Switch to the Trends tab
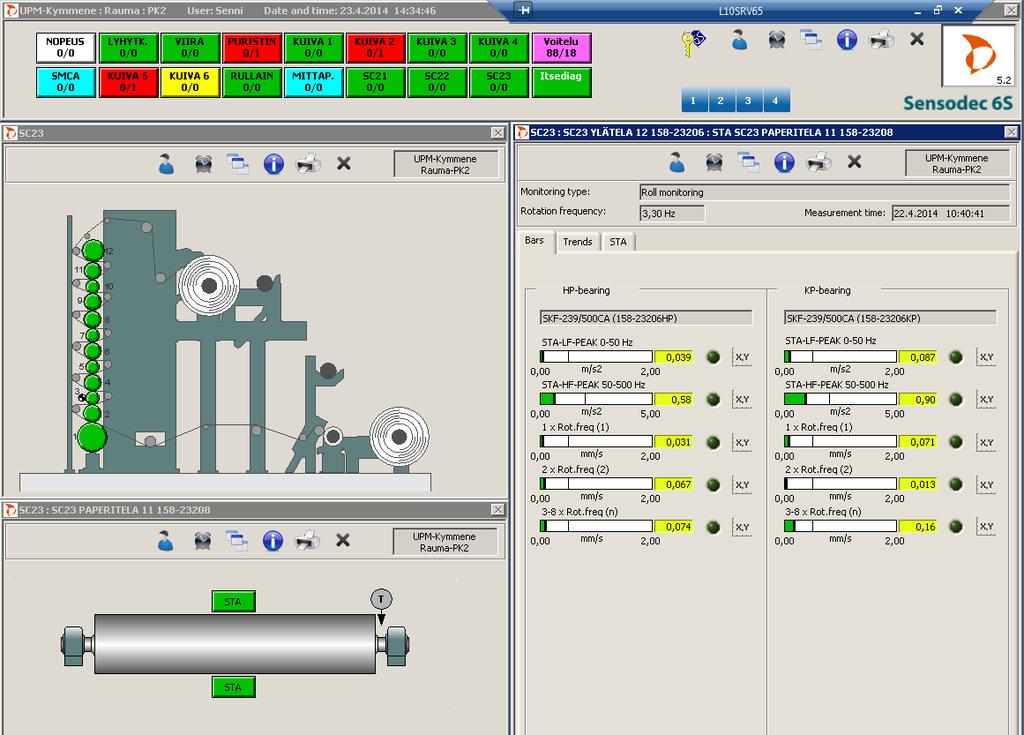The image size is (1024, 735). (x=577, y=242)
